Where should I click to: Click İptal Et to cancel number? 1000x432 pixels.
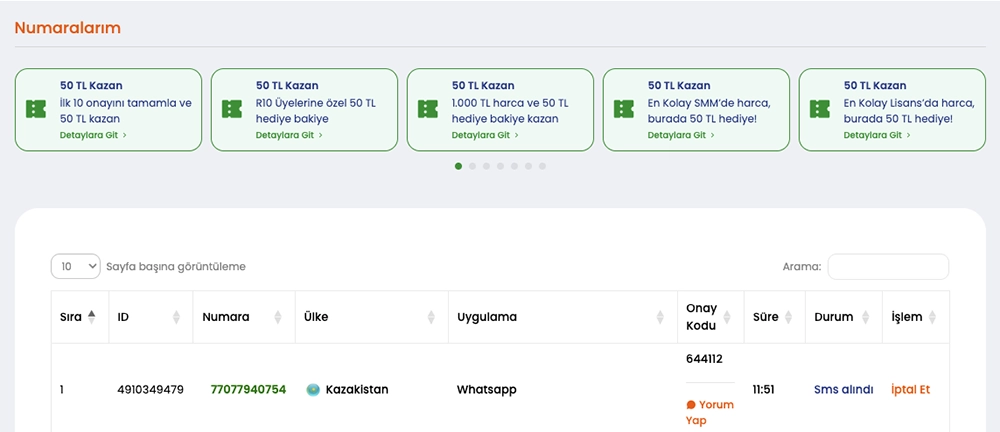click(910, 390)
